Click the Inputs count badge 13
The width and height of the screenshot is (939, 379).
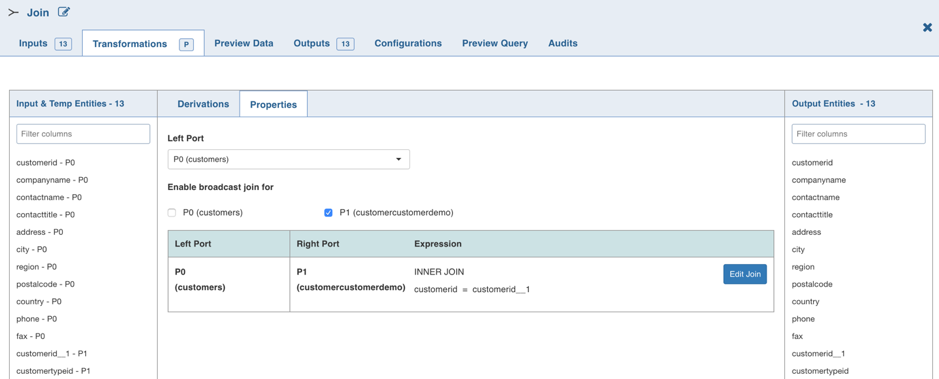[x=63, y=44]
